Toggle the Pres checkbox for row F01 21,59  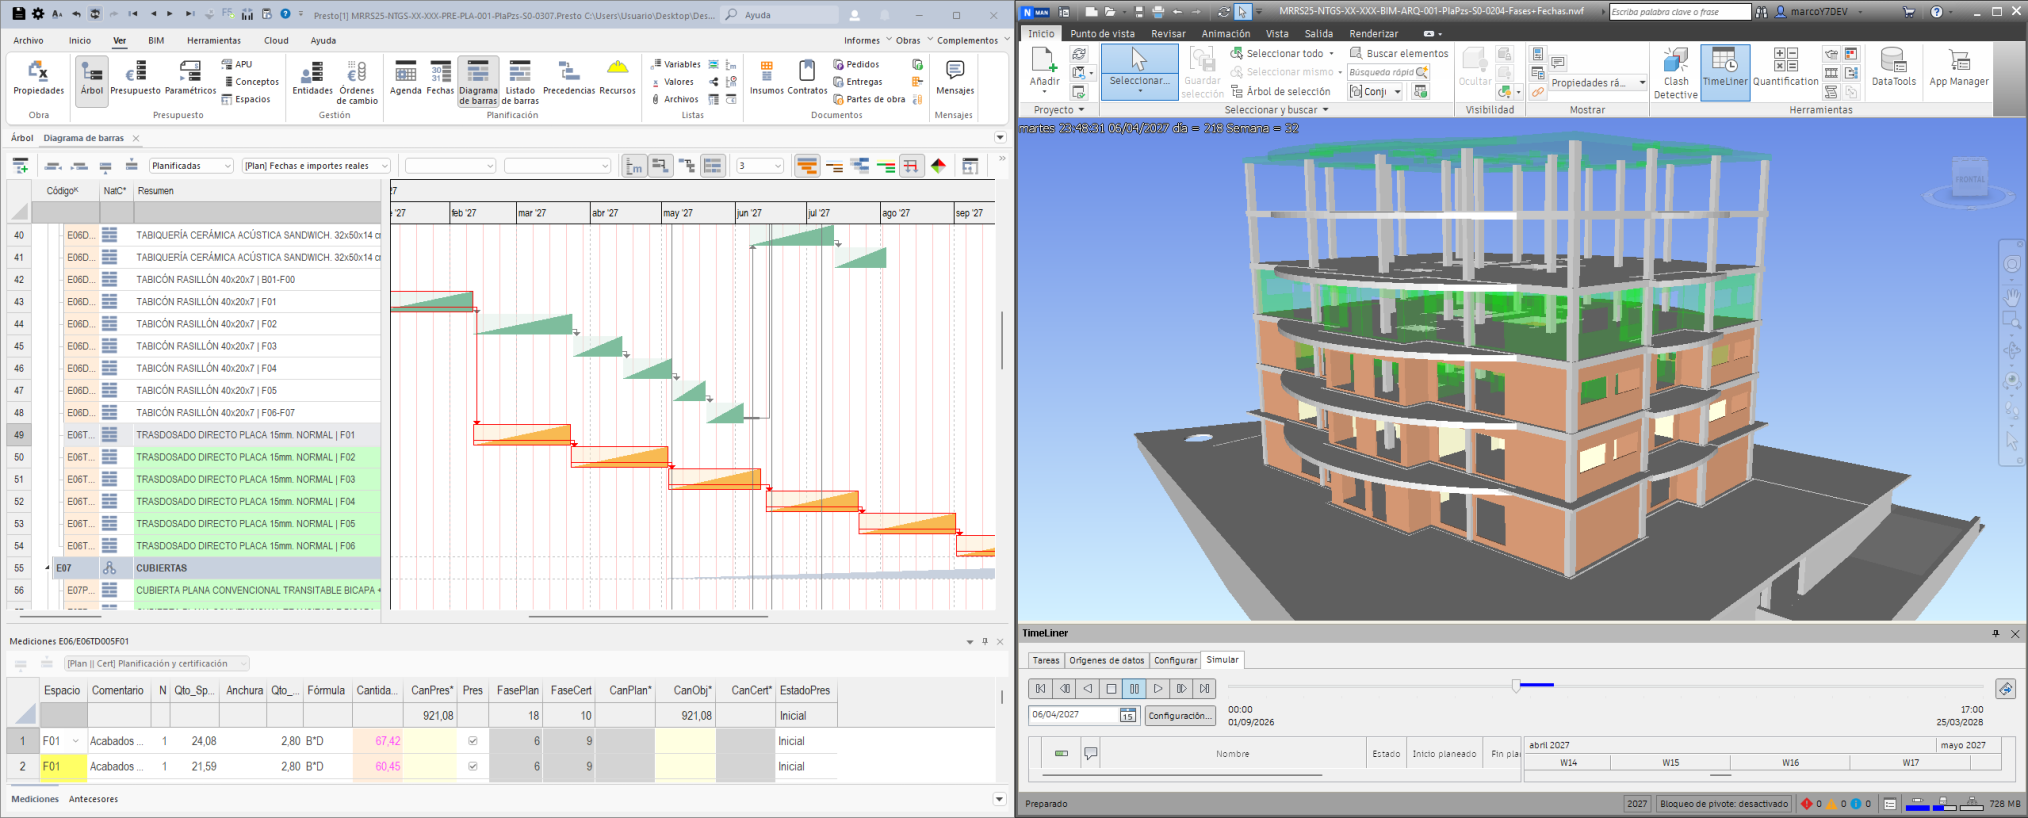click(x=473, y=766)
